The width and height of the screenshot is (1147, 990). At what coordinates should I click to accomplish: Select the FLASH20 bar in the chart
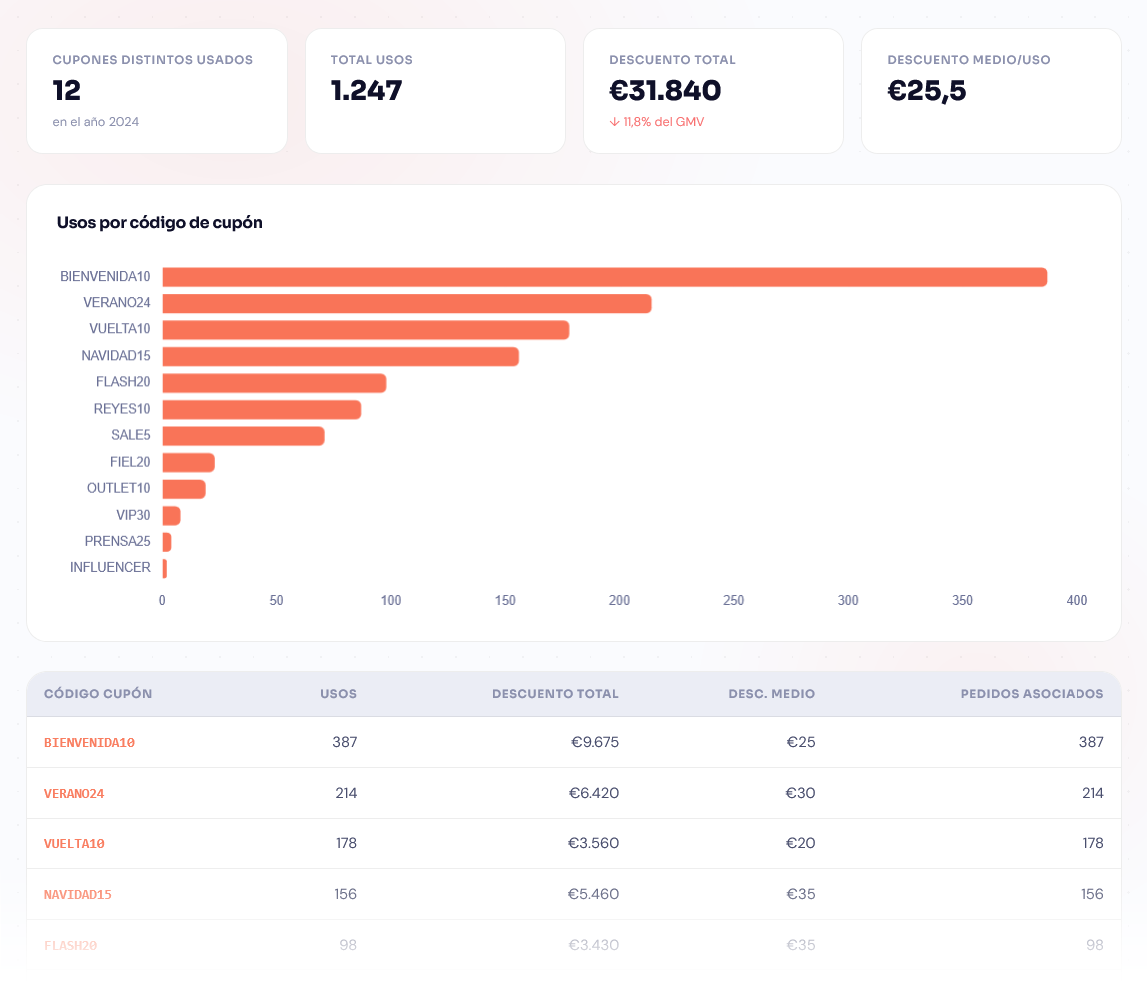coord(274,383)
